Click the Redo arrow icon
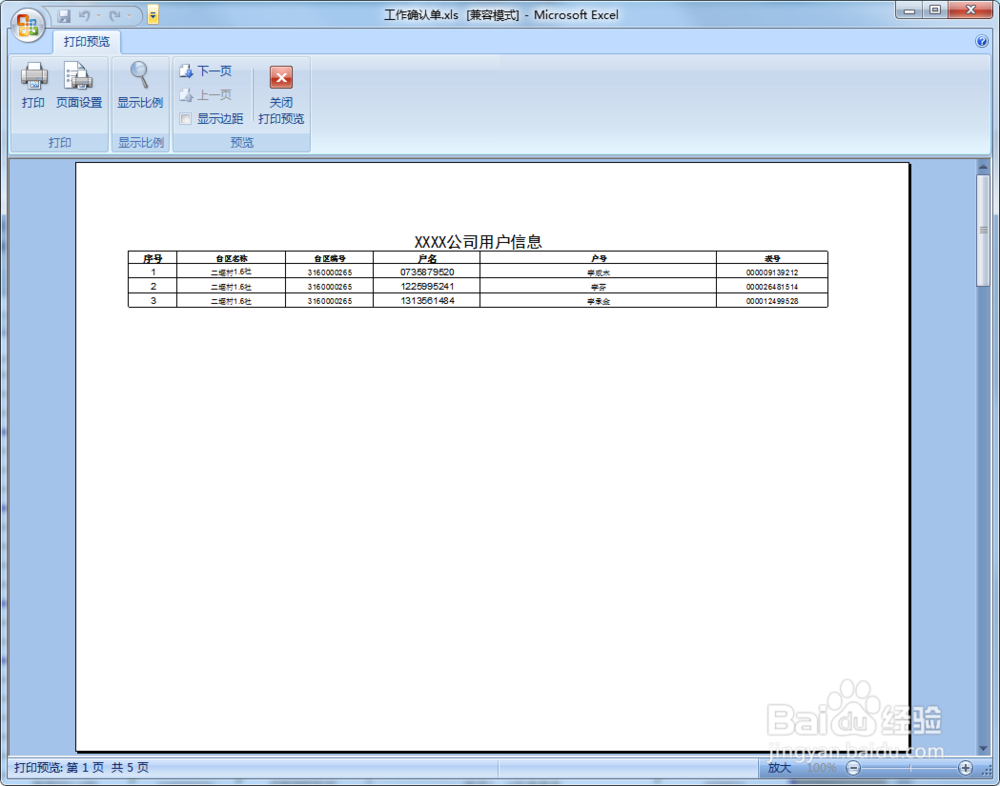This screenshot has height=786, width=1000. [x=115, y=15]
